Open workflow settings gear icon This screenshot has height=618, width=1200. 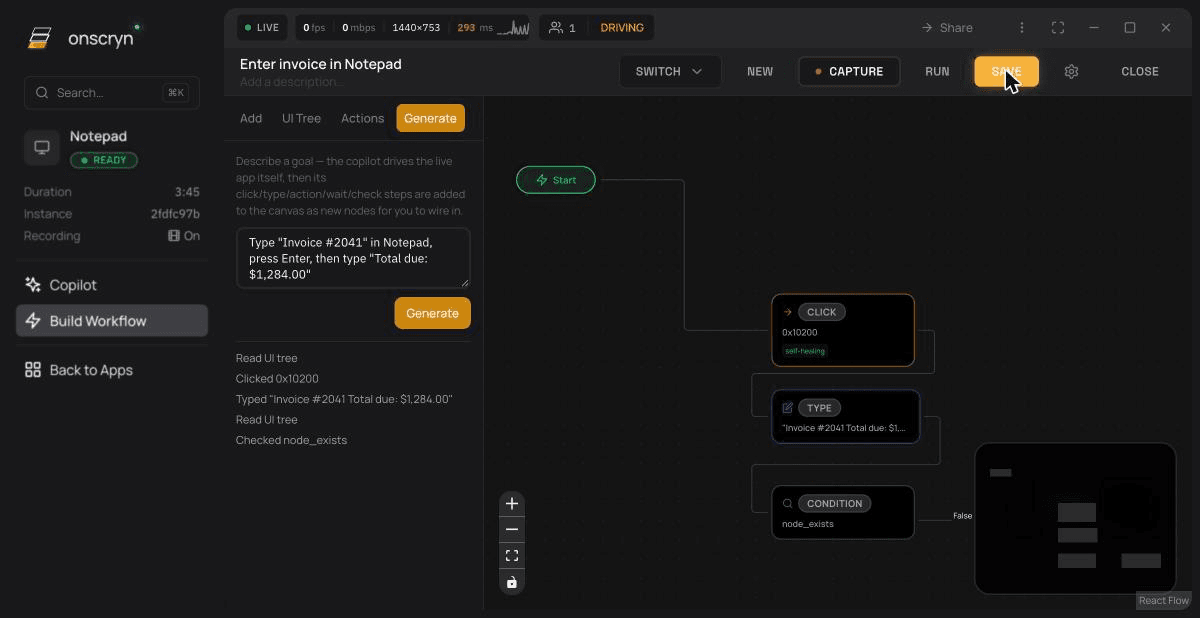pos(1072,72)
